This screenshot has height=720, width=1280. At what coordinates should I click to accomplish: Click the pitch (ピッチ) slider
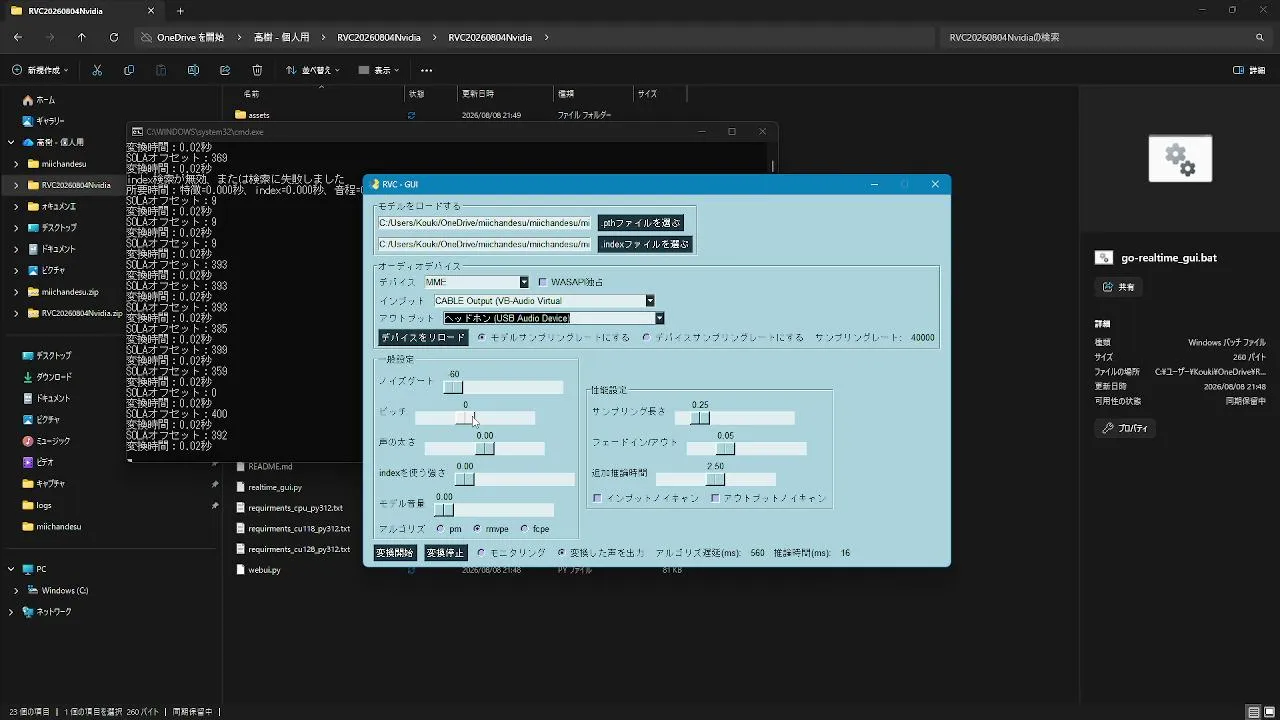475,418
